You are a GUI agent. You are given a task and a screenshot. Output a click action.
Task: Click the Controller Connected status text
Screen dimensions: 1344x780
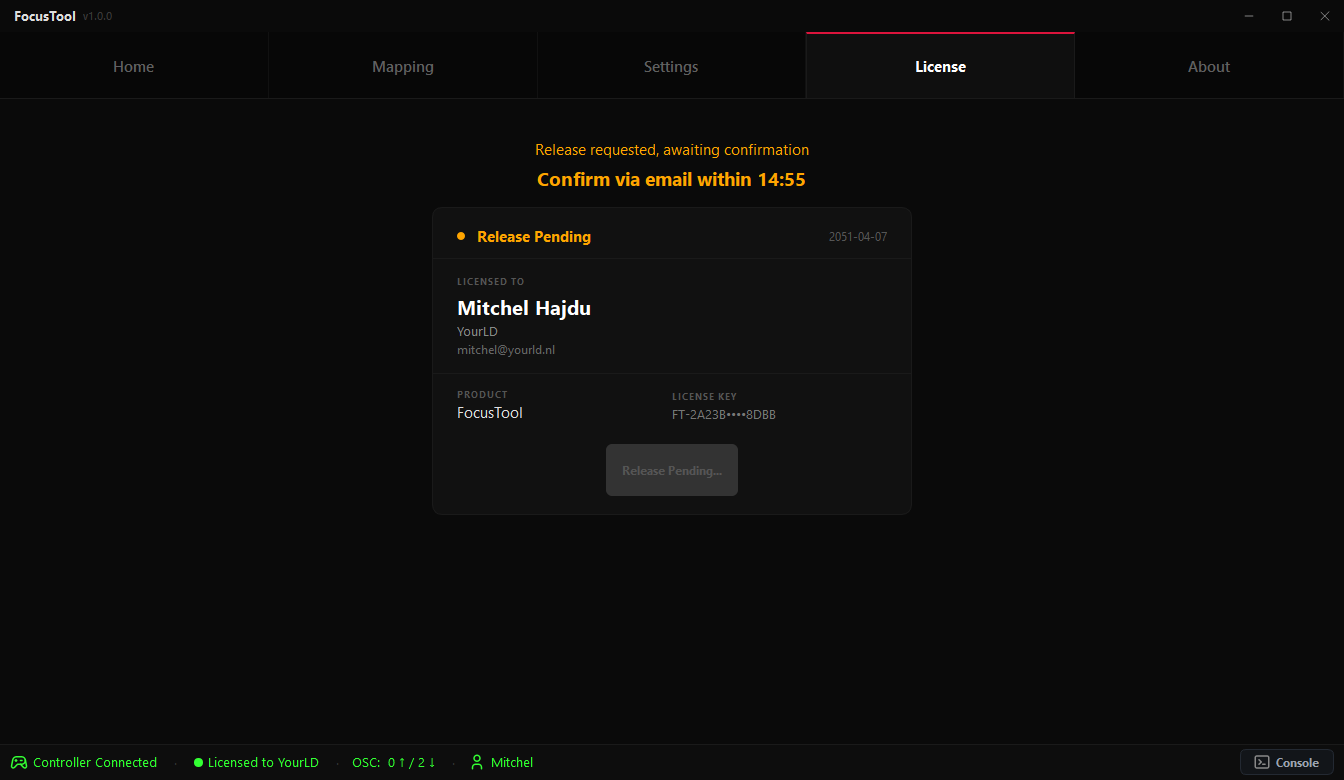click(x=95, y=762)
